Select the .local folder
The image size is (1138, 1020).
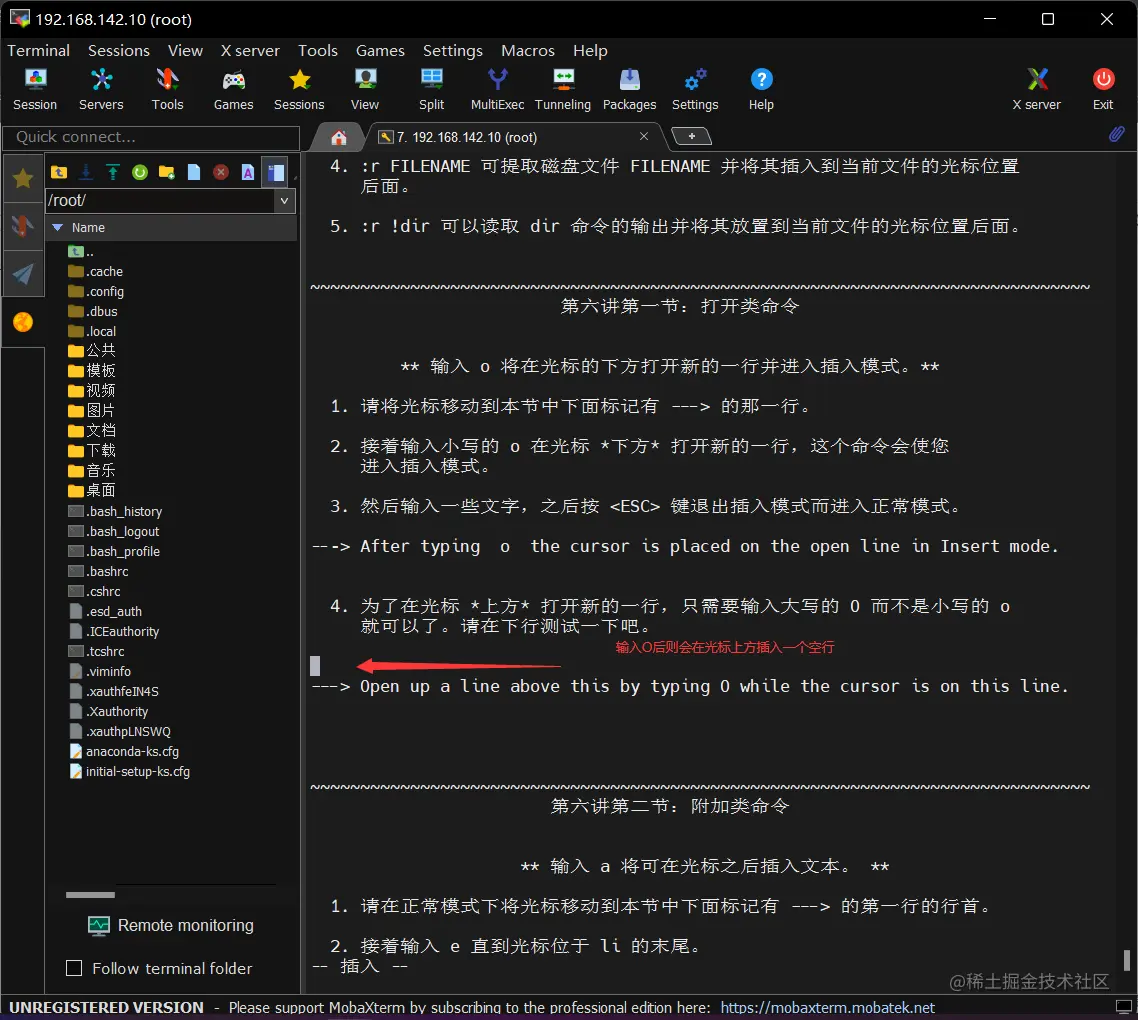coord(92,331)
